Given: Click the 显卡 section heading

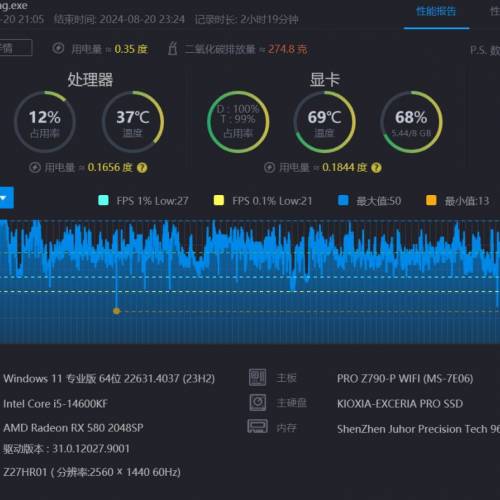Looking at the screenshot, I should pyautogui.click(x=325, y=80).
